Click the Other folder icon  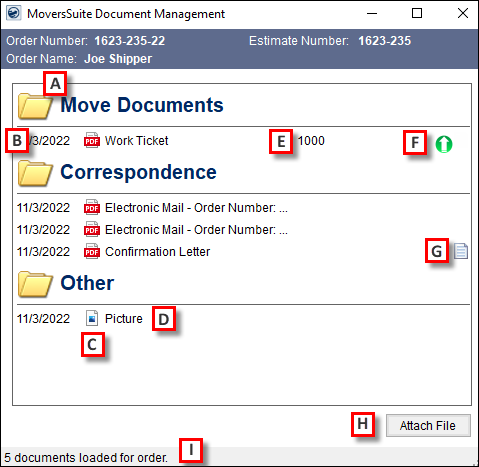[35, 284]
